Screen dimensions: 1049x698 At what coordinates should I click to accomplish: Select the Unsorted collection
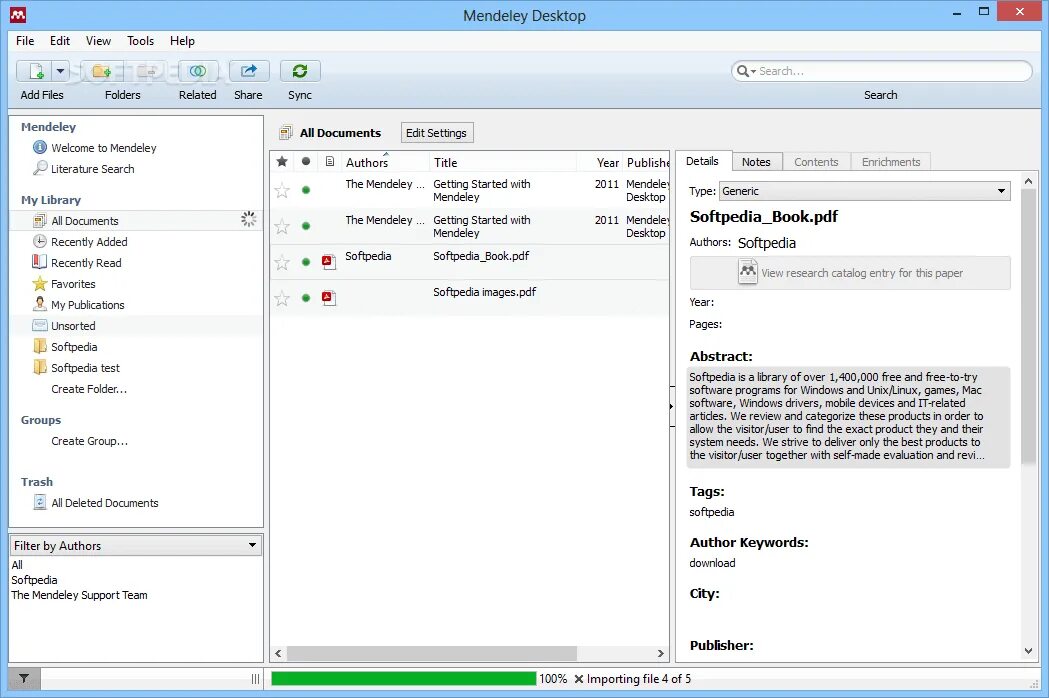pos(73,326)
